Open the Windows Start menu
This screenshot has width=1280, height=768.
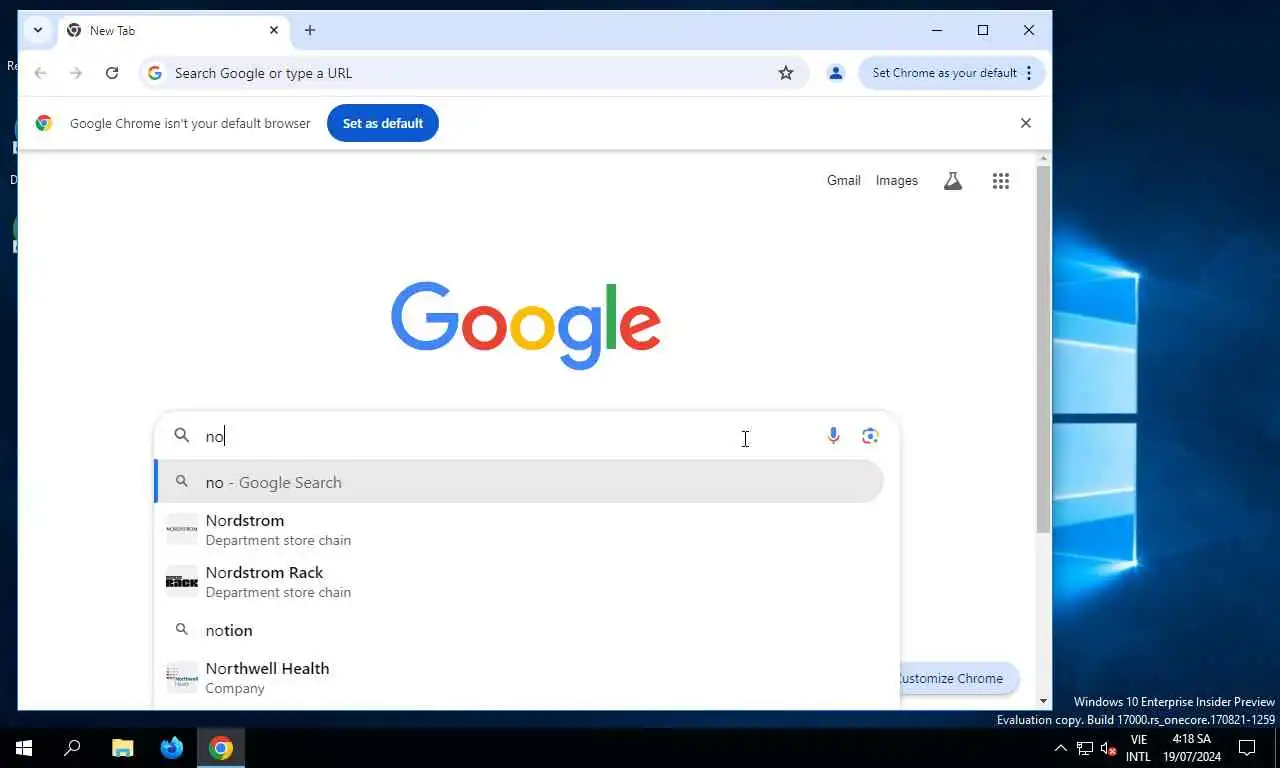click(24, 748)
